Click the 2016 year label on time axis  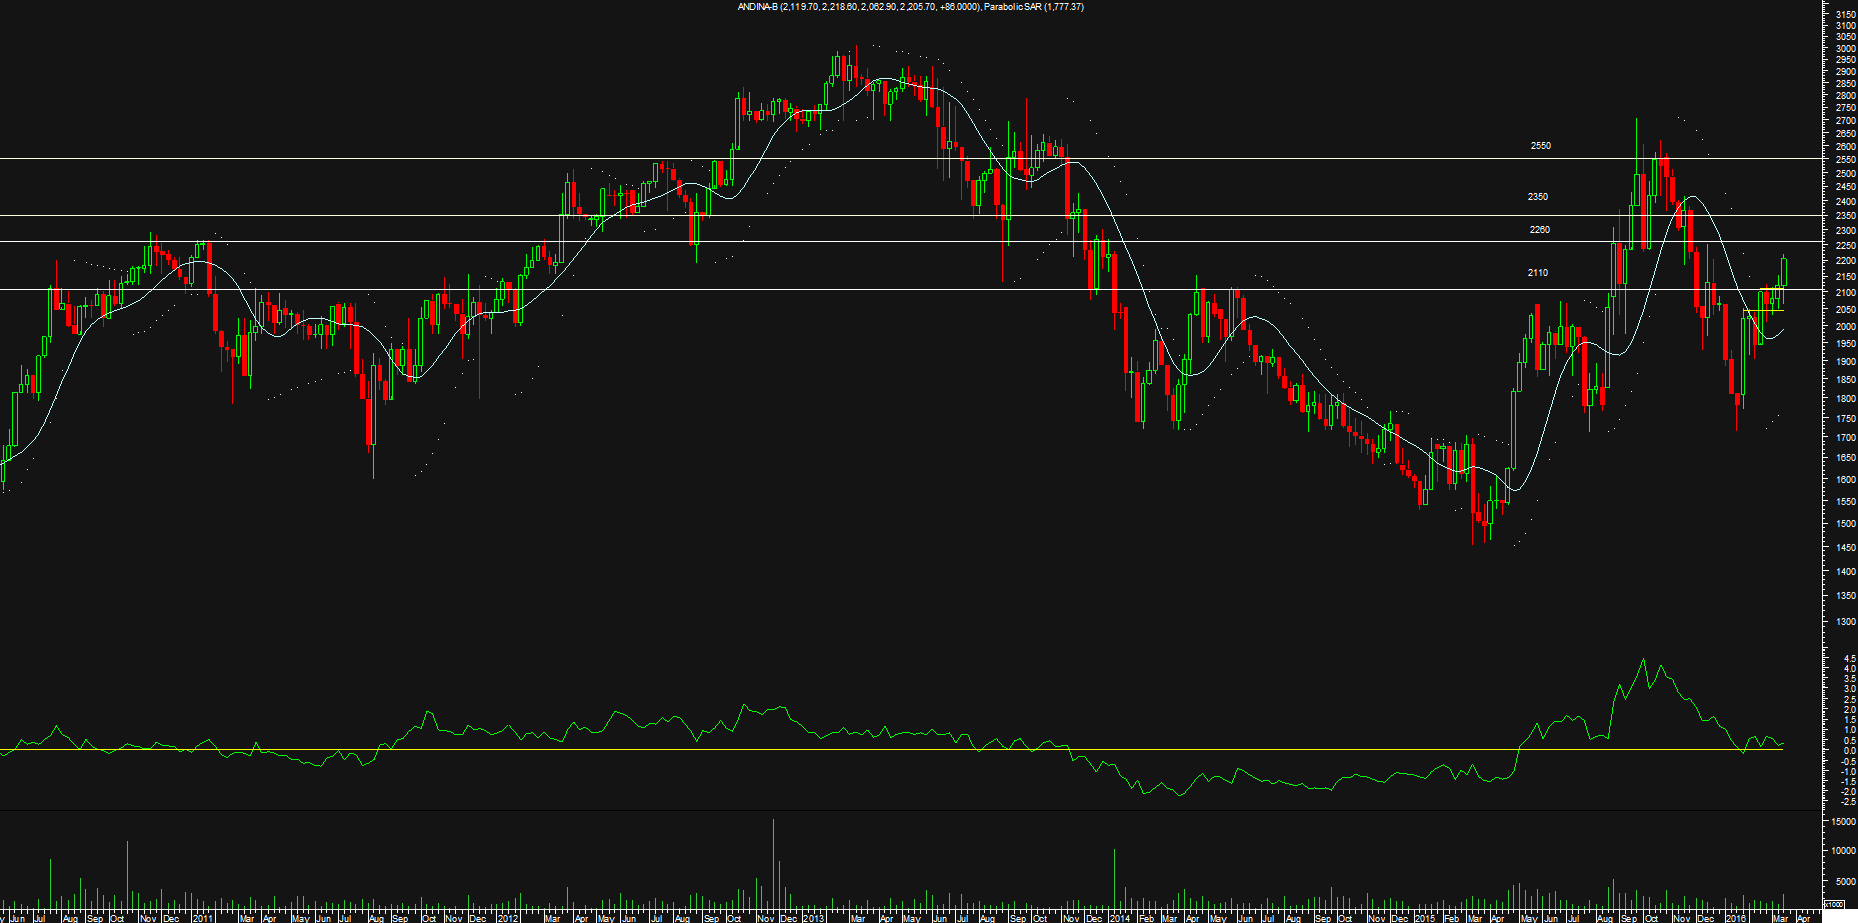click(x=1737, y=918)
